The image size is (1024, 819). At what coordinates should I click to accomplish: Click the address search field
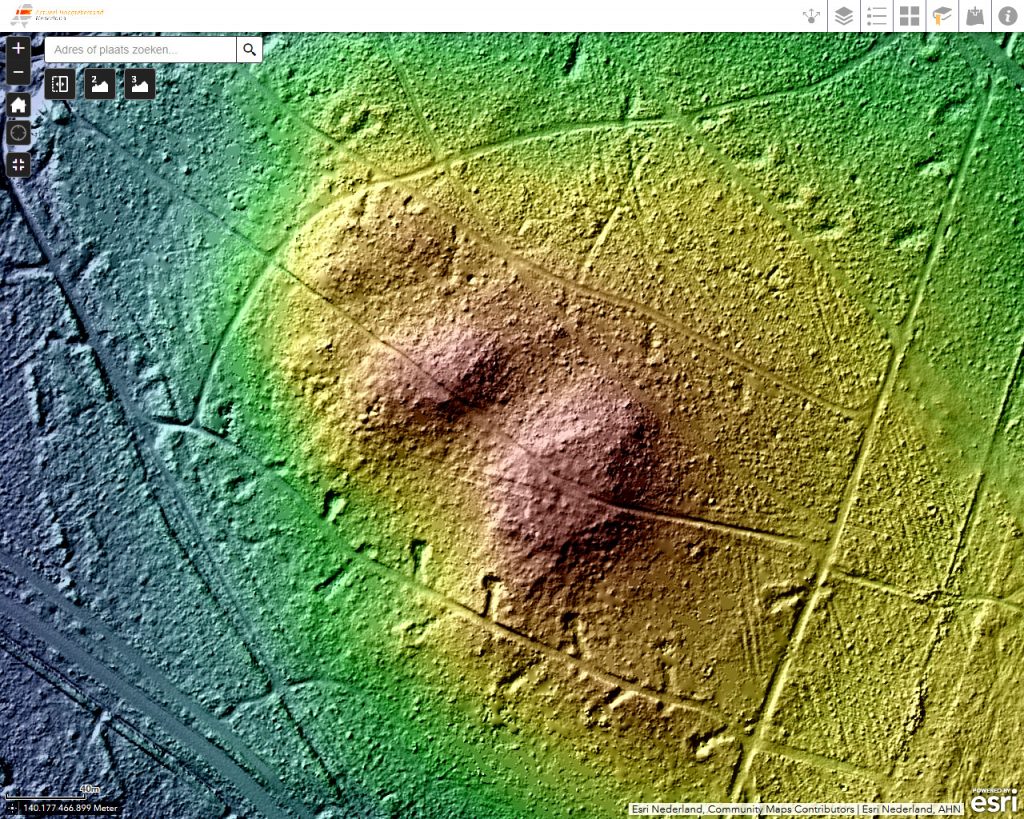pos(140,49)
